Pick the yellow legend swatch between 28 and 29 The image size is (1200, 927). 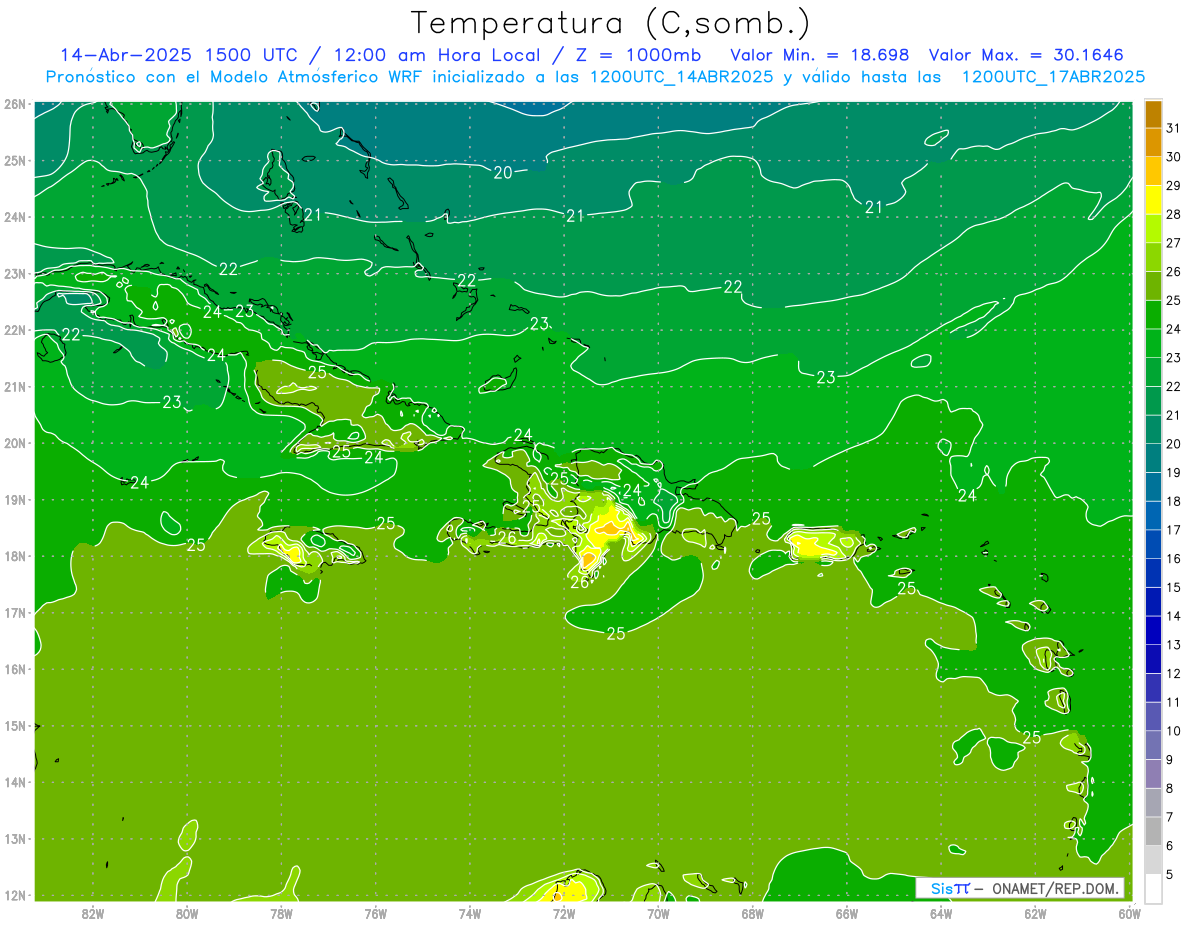coord(1153,199)
